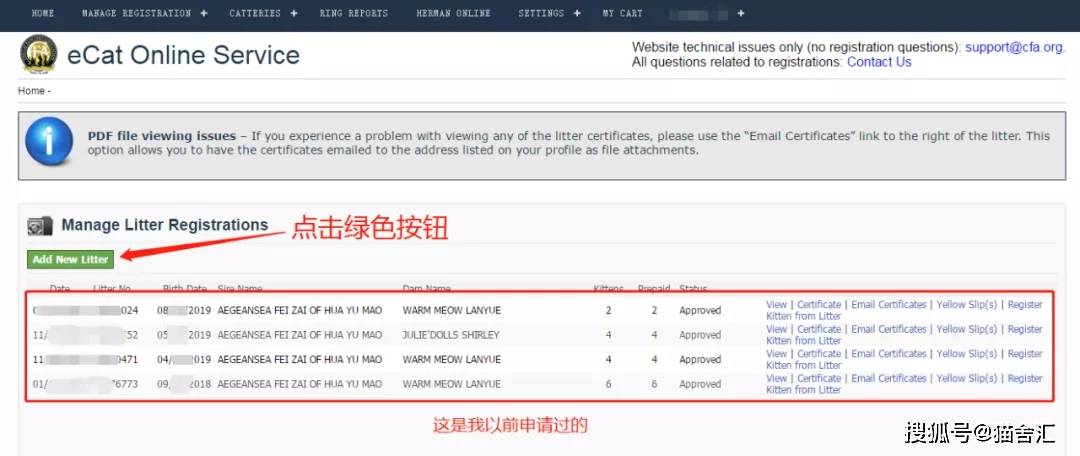Open the MANAGE REGISTRATION menu
The width and height of the screenshot is (1080, 456).
tap(136, 13)
